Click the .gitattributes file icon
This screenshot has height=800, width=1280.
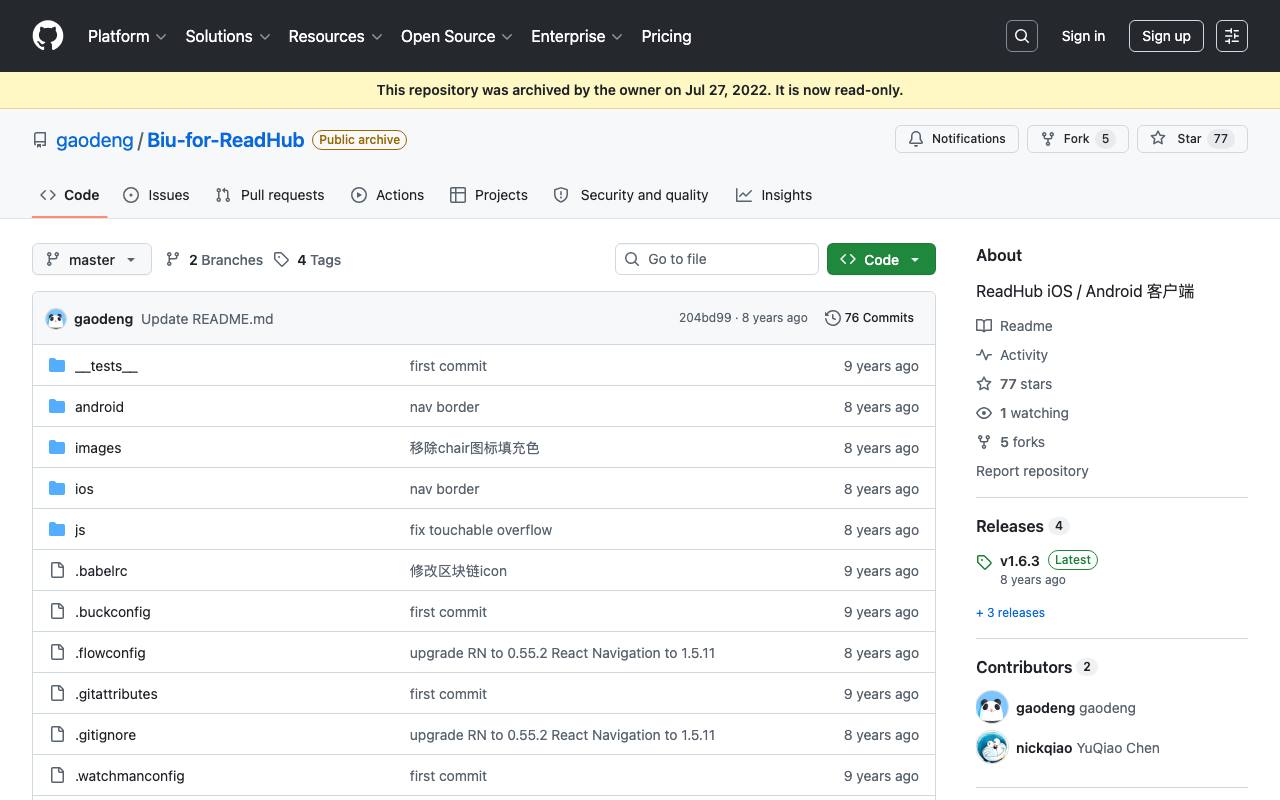pos(57,694)
